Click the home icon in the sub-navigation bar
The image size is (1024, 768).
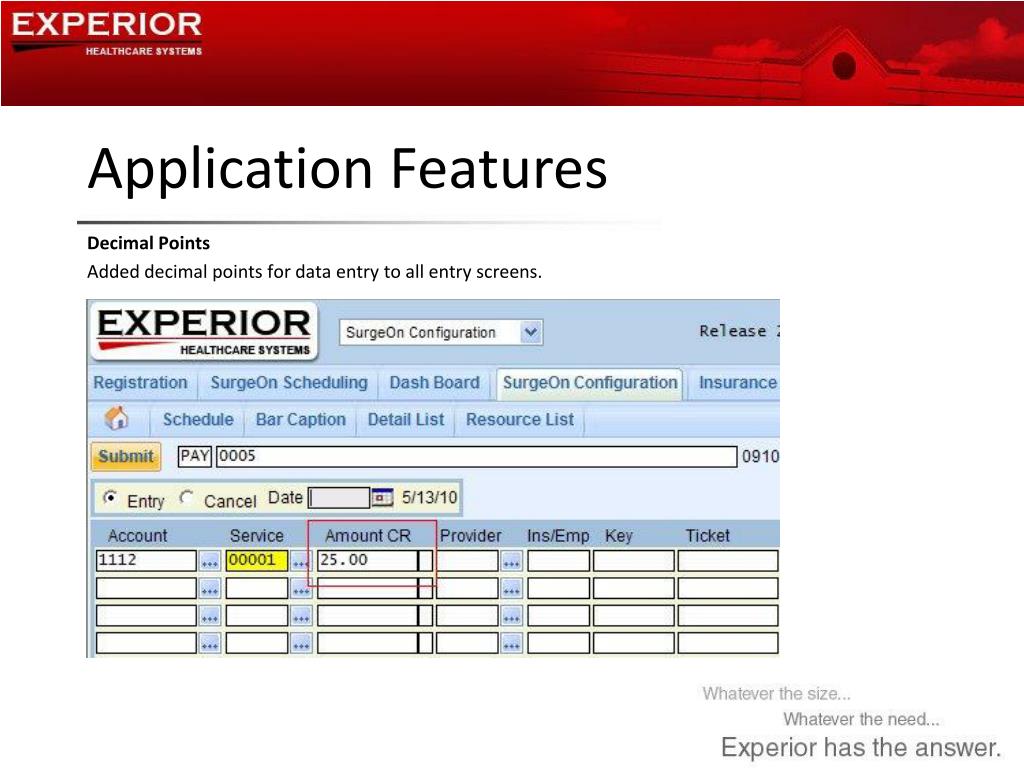117,419
